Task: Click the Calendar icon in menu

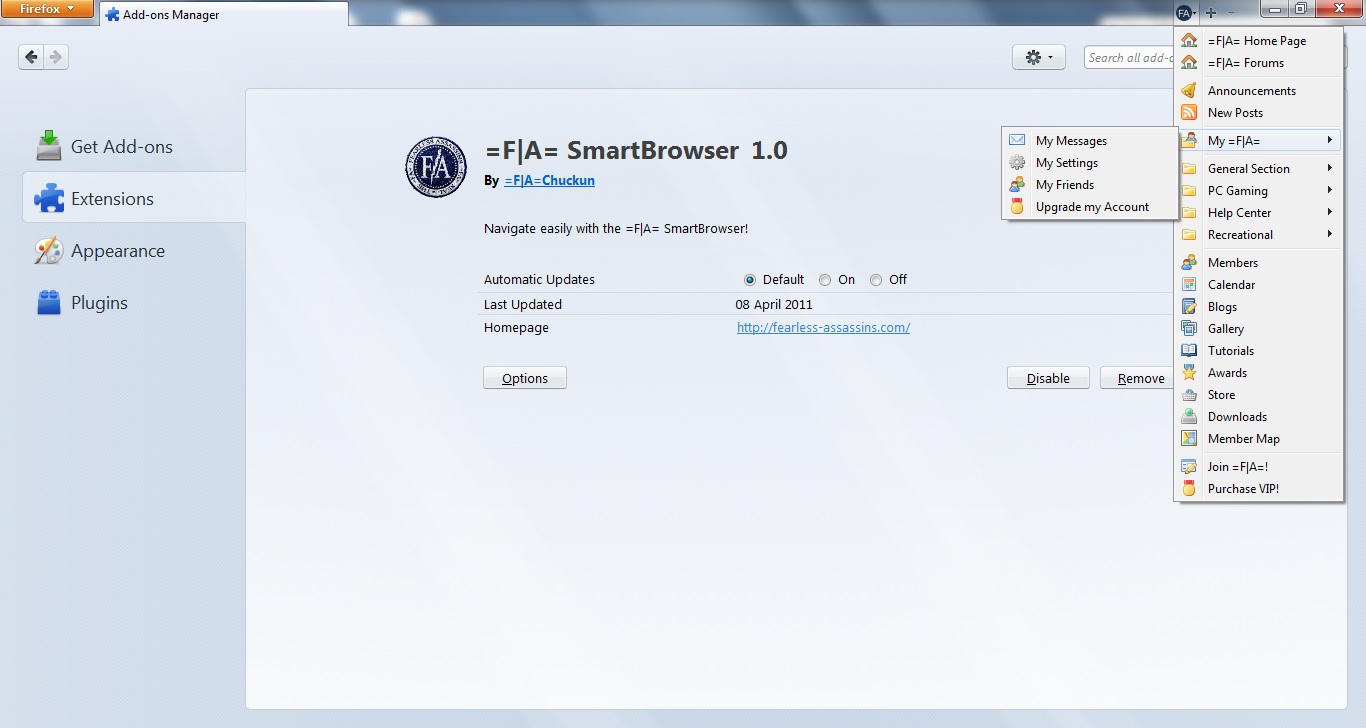Action: [x=1189, y=285]
